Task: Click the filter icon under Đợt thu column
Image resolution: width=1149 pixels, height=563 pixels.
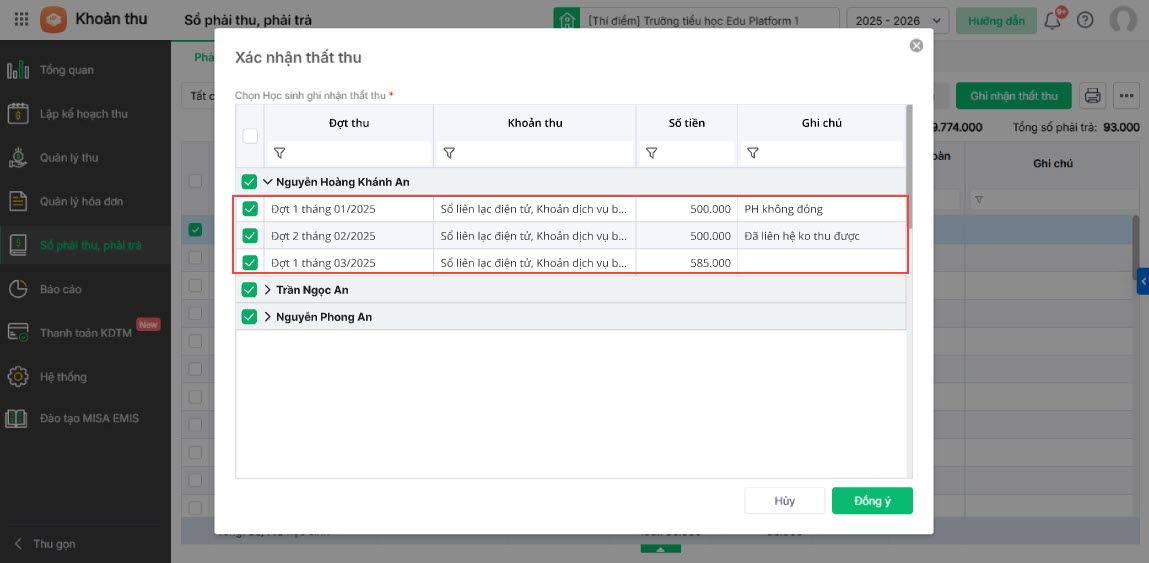Action: 279,153
